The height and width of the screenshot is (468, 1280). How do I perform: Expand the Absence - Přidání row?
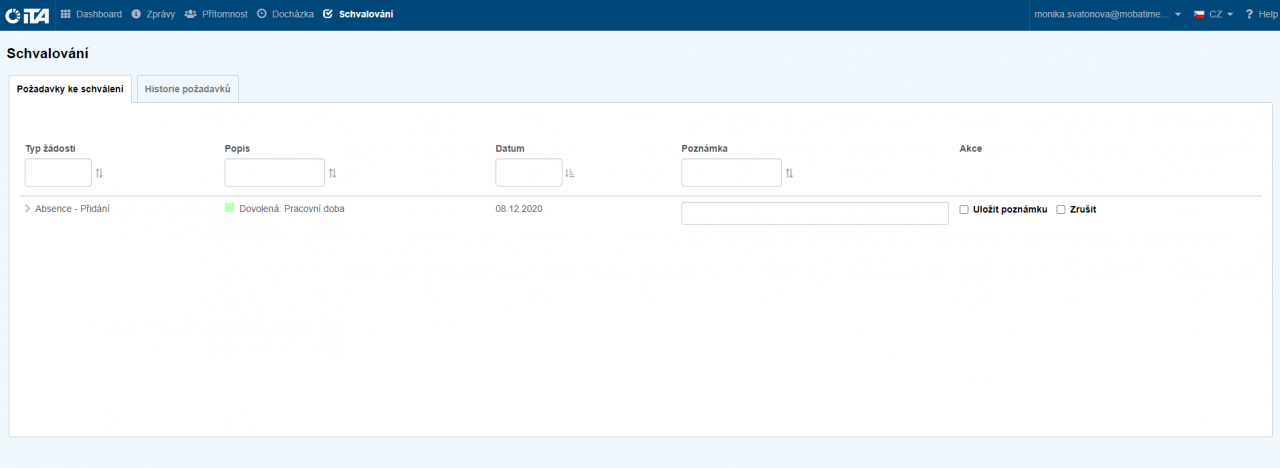coord(27,209)
